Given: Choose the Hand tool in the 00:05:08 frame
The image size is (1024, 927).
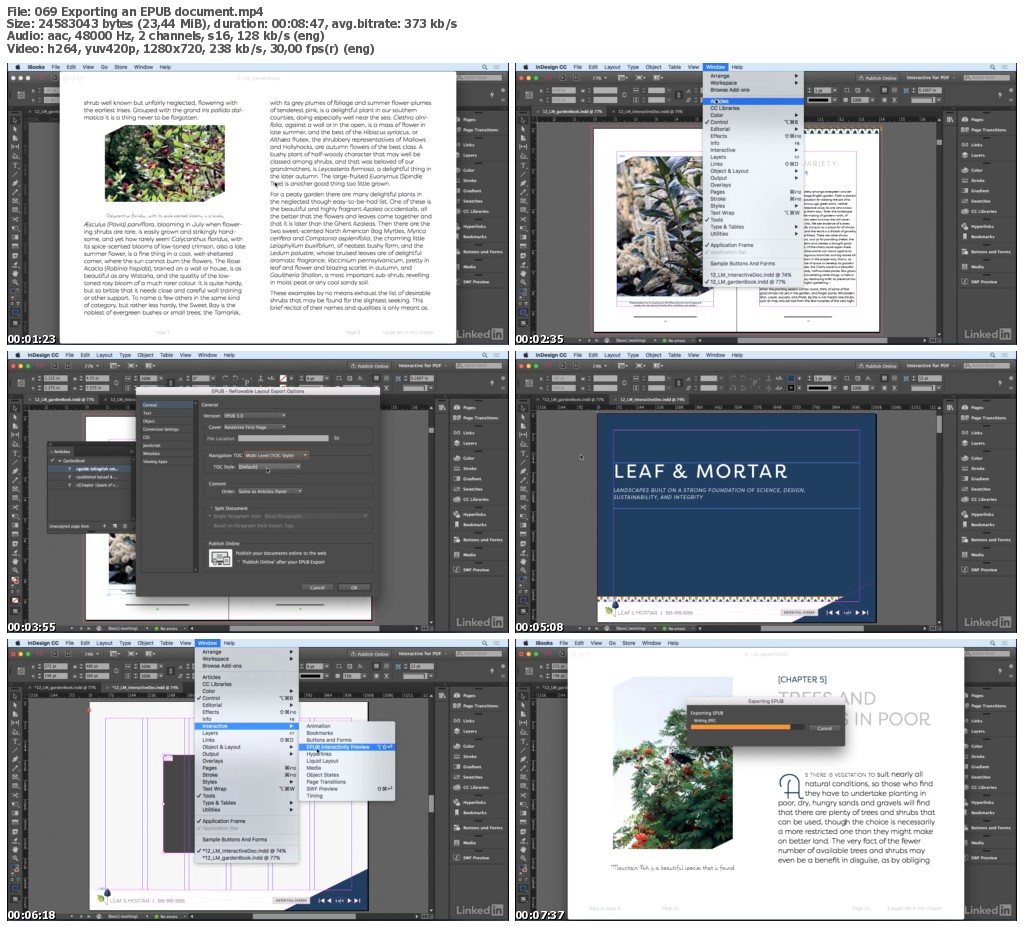Looking at the screenshot, I should point(522,561).
